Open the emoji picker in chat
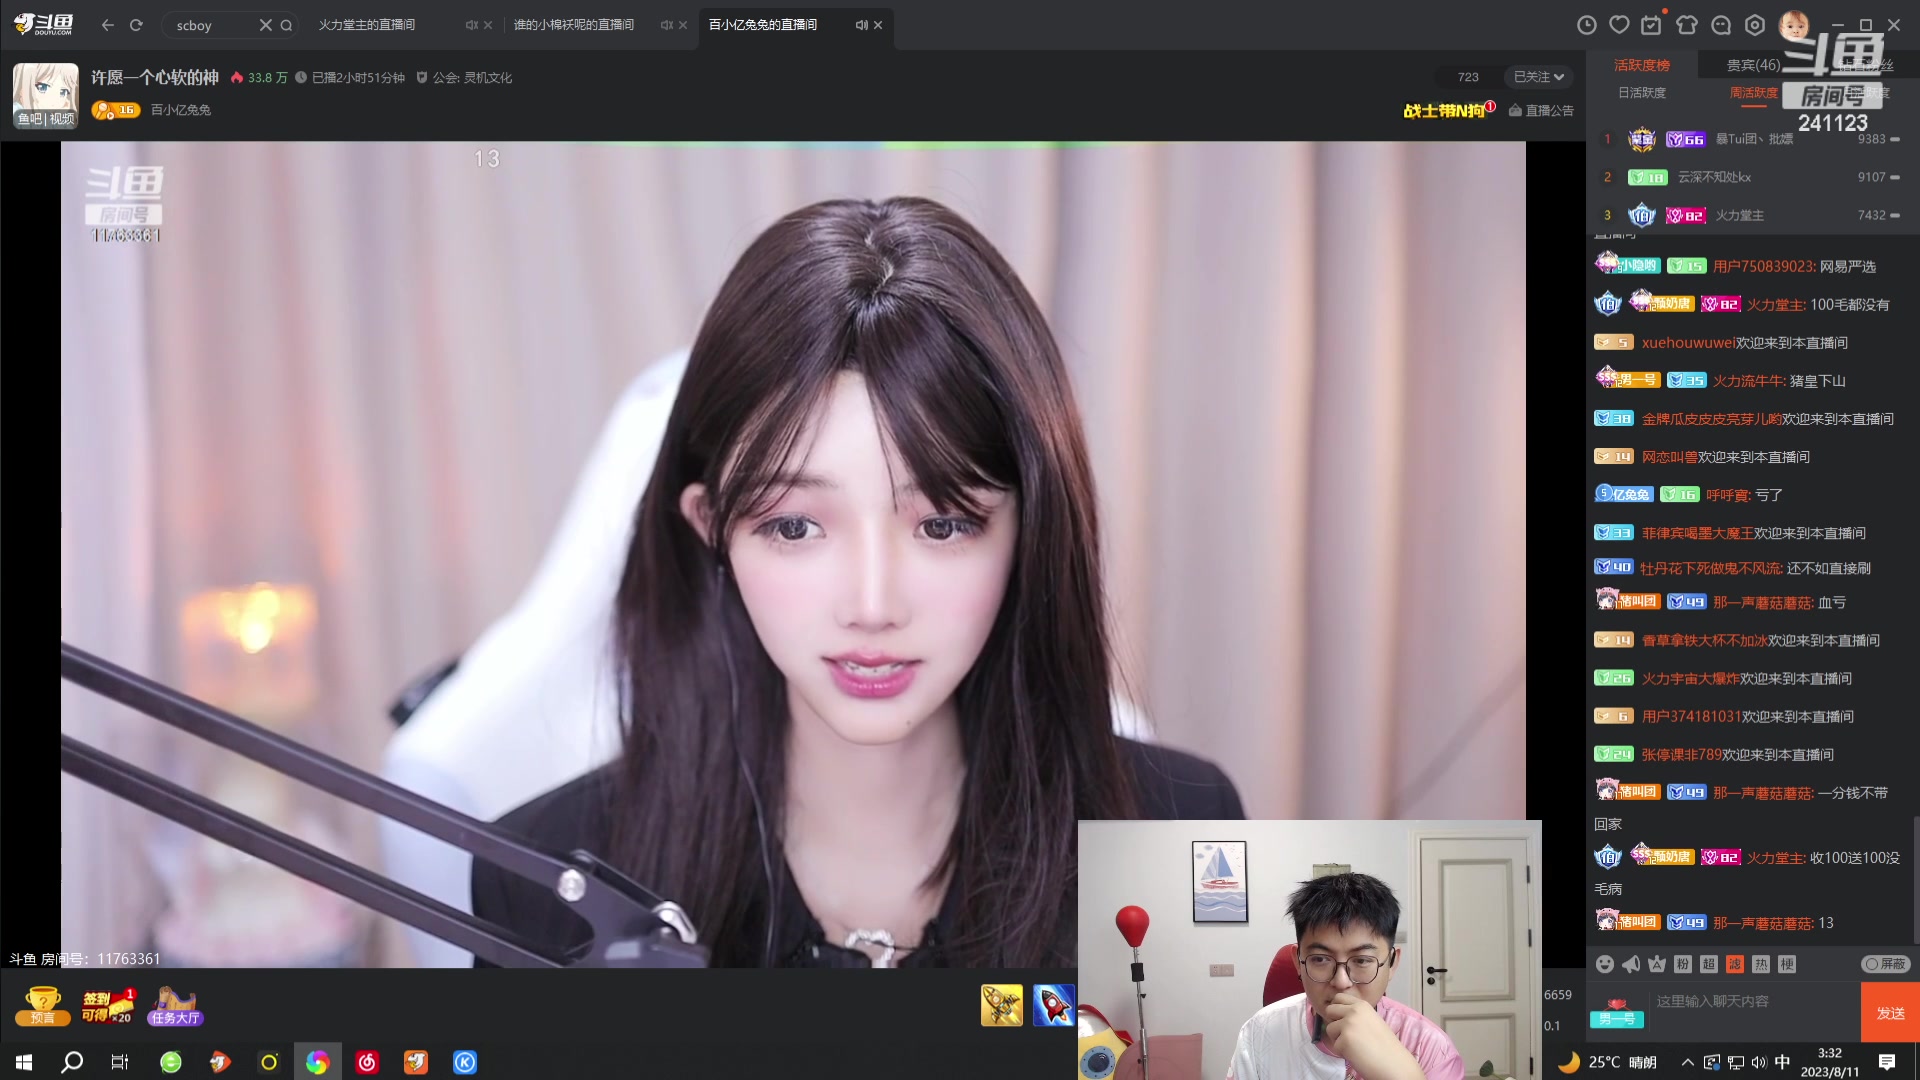1920x1080 pixels. tap(1605, 964)
